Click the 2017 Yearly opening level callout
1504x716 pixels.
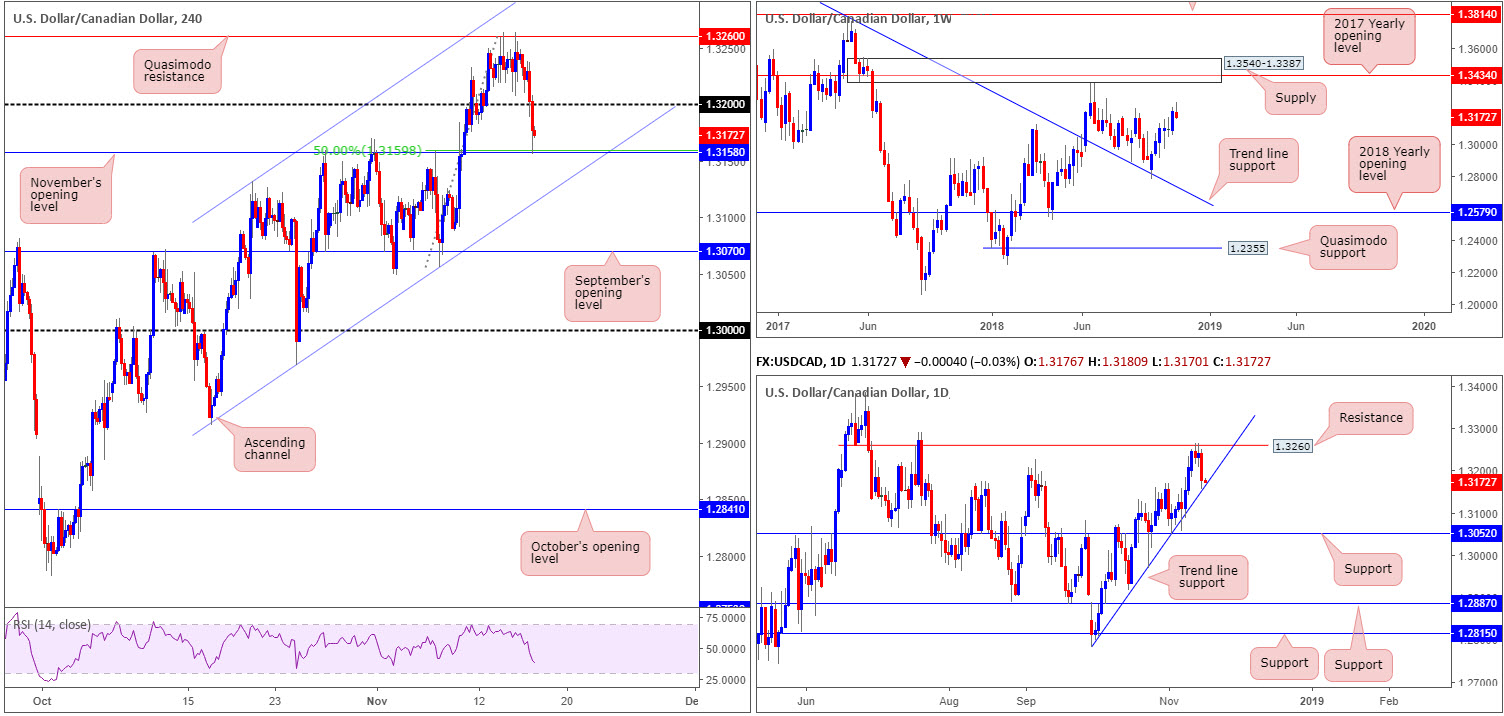[1370, 39]
